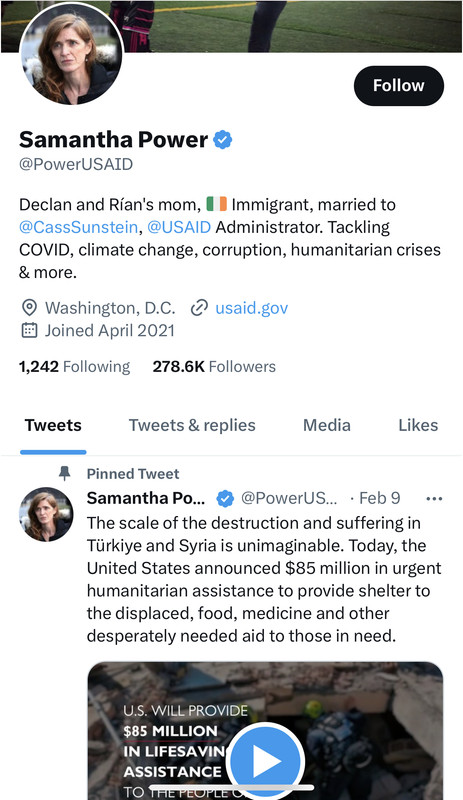Select the Tweets tab
The image size is (463, 800).
(53, 426)
